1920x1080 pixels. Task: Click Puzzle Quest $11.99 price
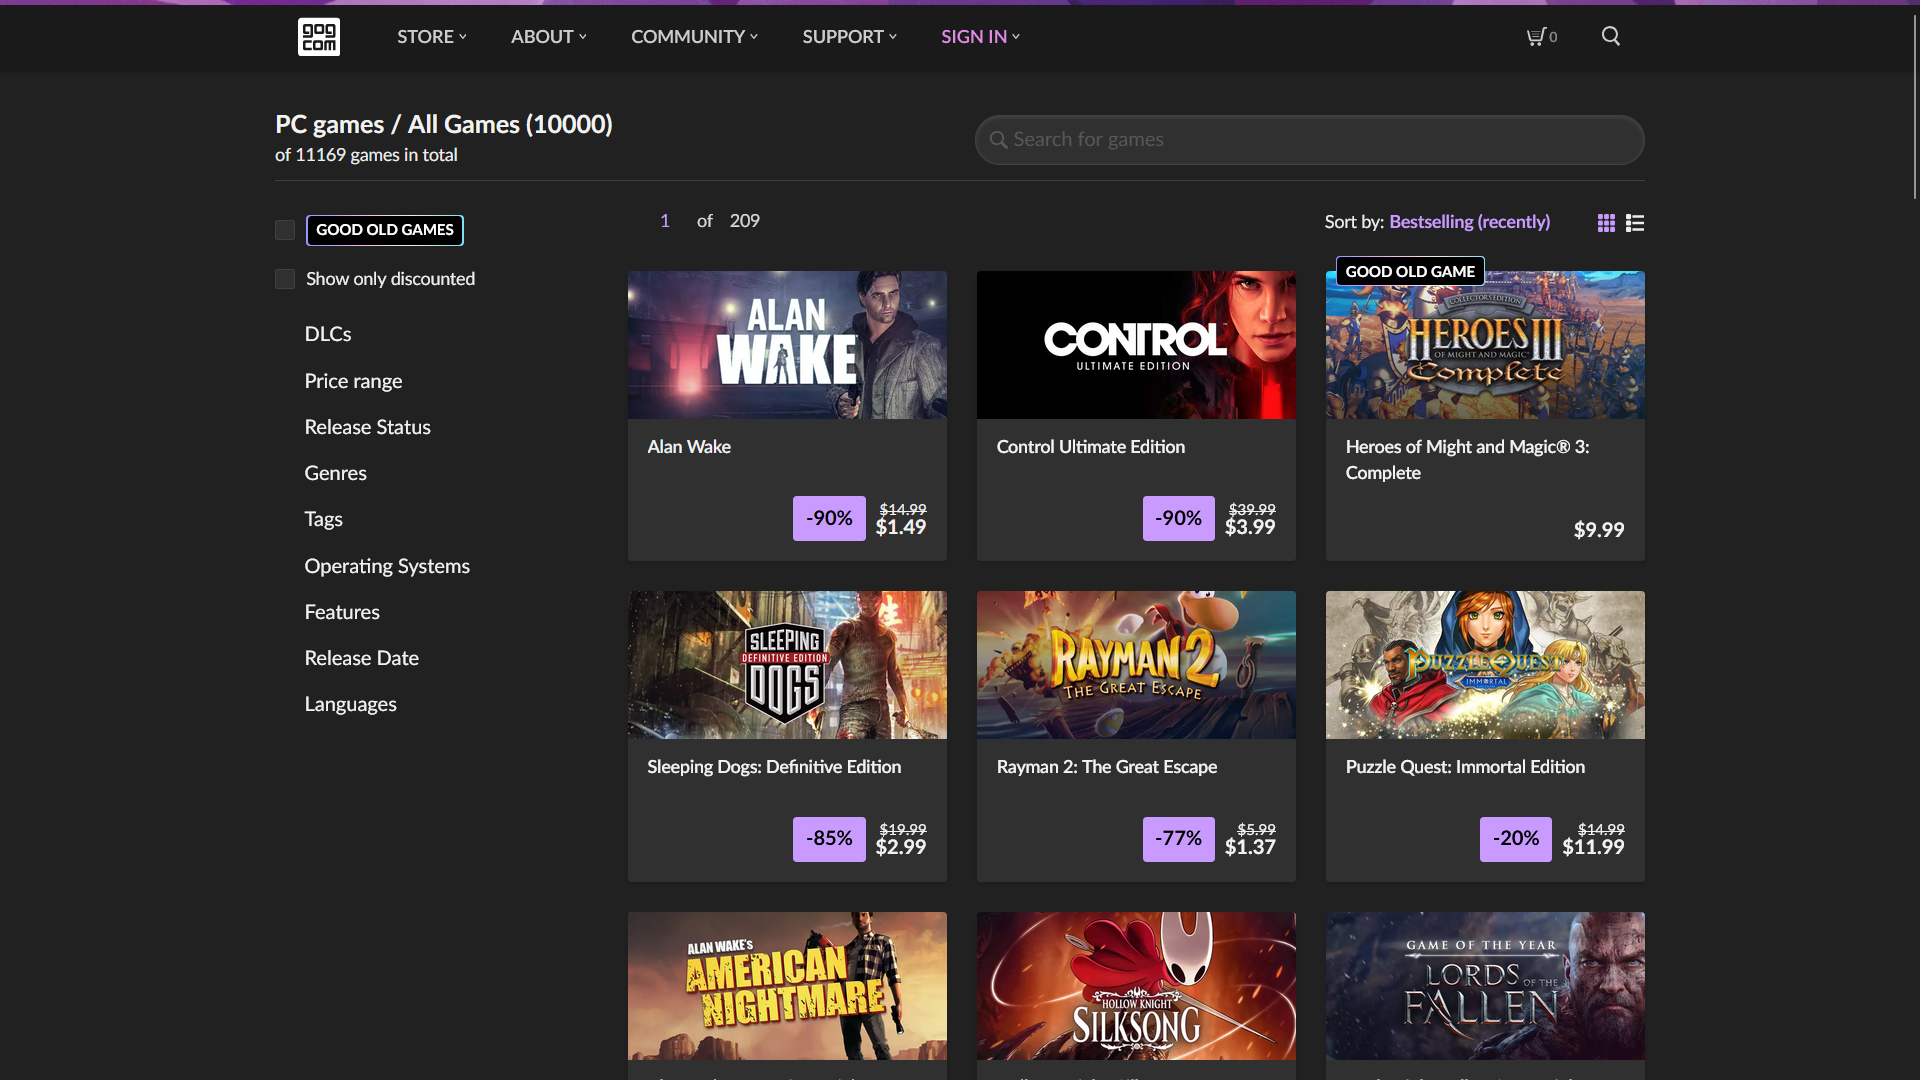1593,847
